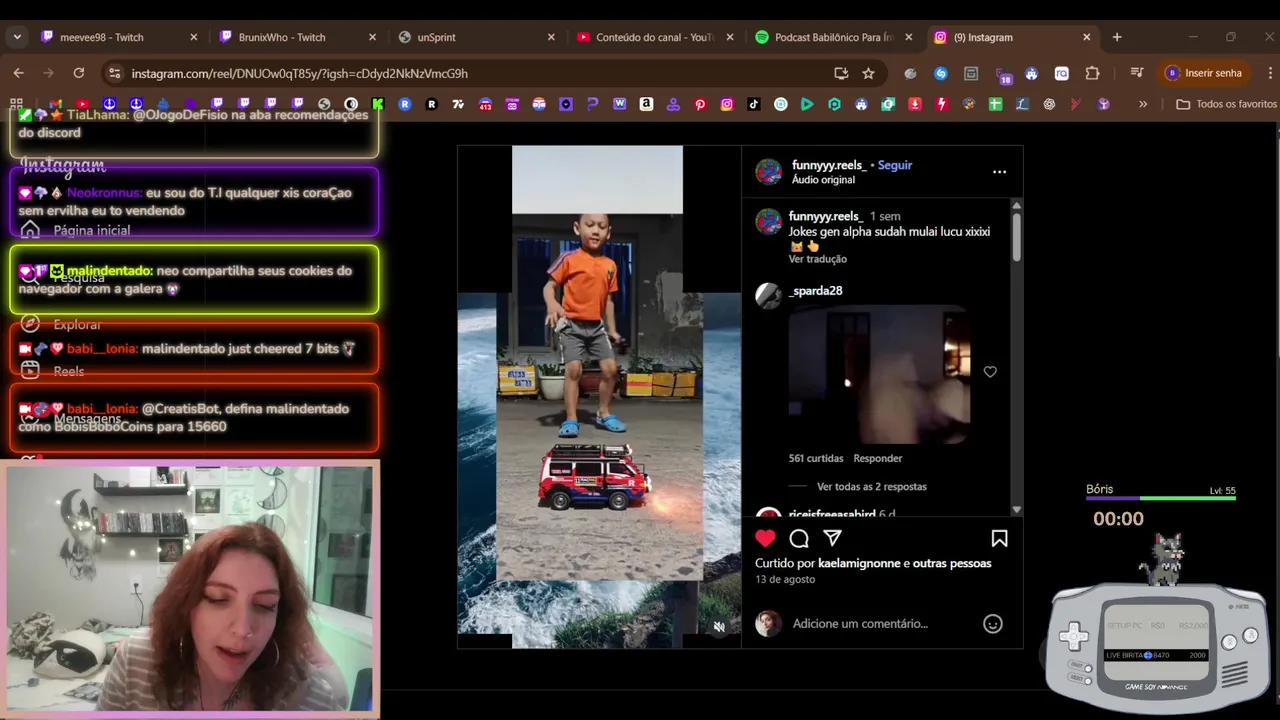The width and height of the screenshot is (1280, 720).
Task: Unmute the reel video audio
Action: [718, 627]
